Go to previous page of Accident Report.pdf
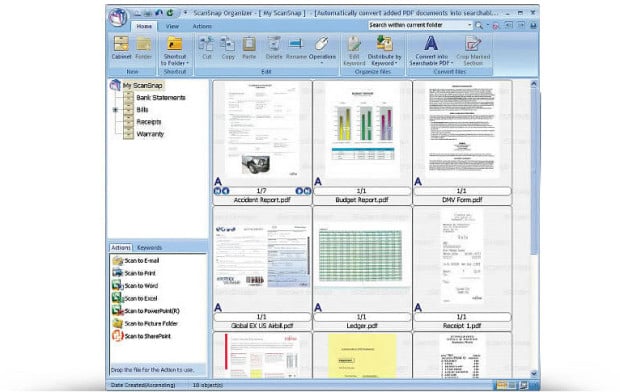Viewport: 620px width, 392px height. coord(225,191)
